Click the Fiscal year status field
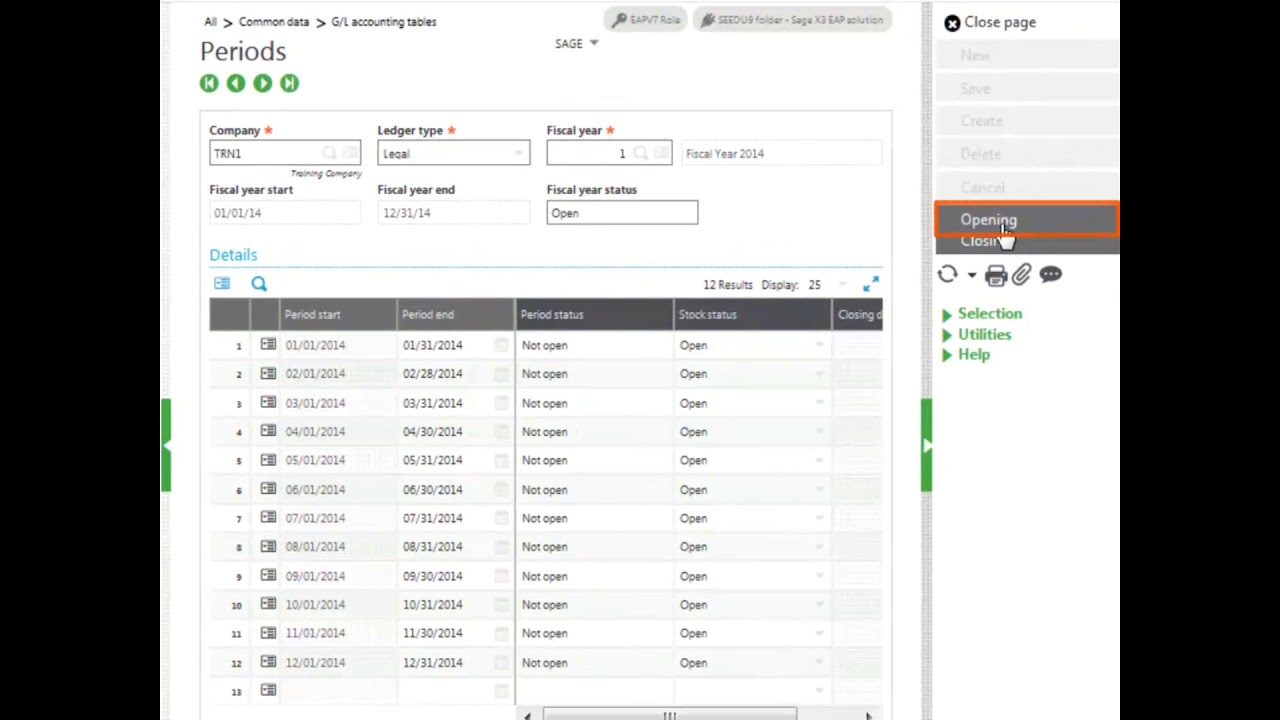 click(x=622, y=213)
